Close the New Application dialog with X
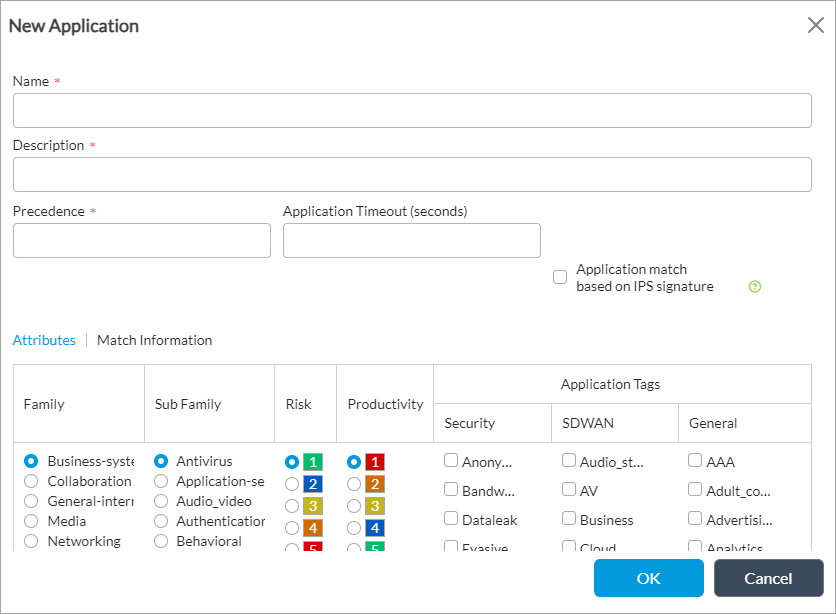 pyautogui.click(x=815, y=26)
